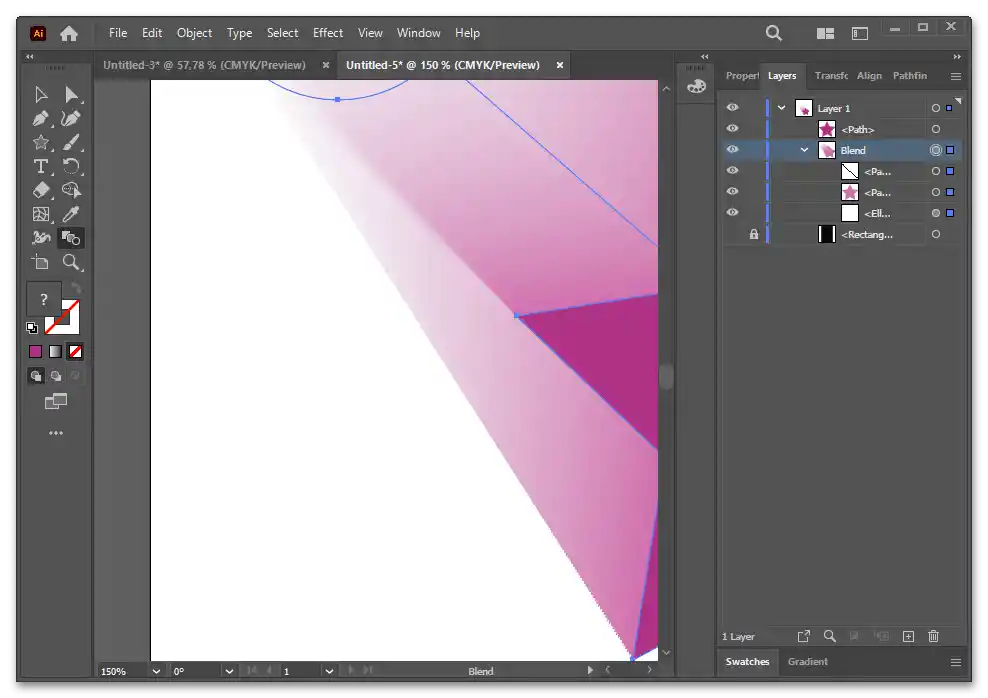This screenshot has height=698, width=988.
Task: Switch to the Gradient panel tab
Action: (807, 661)
